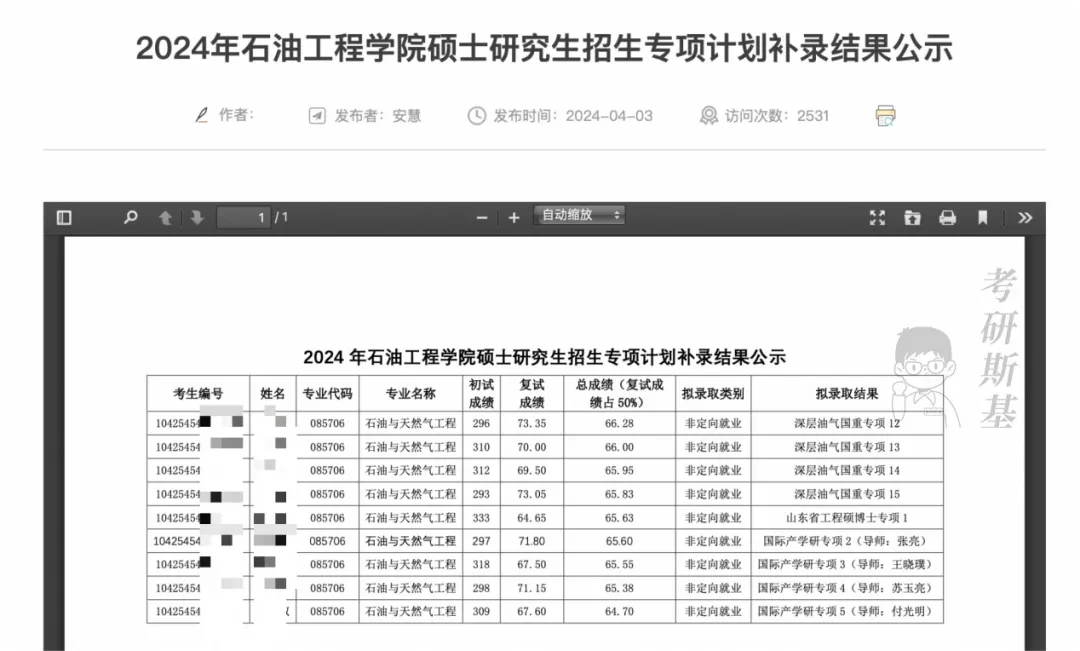Image resolution: width=1080 pixels, height=651 pixels.
Task: Expand the PDF tools double-chevron menu
Action: (1025, 218)
